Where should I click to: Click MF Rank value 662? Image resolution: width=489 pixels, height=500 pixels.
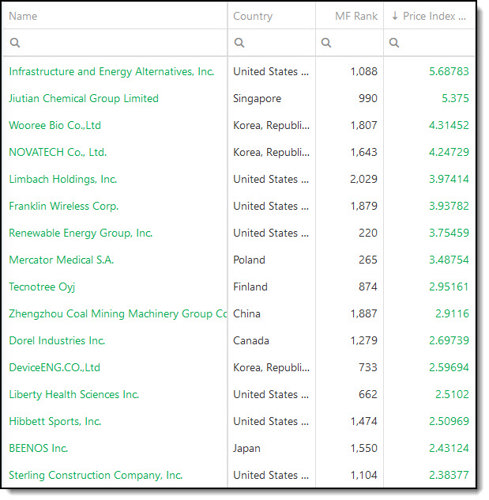click(368, 394)
